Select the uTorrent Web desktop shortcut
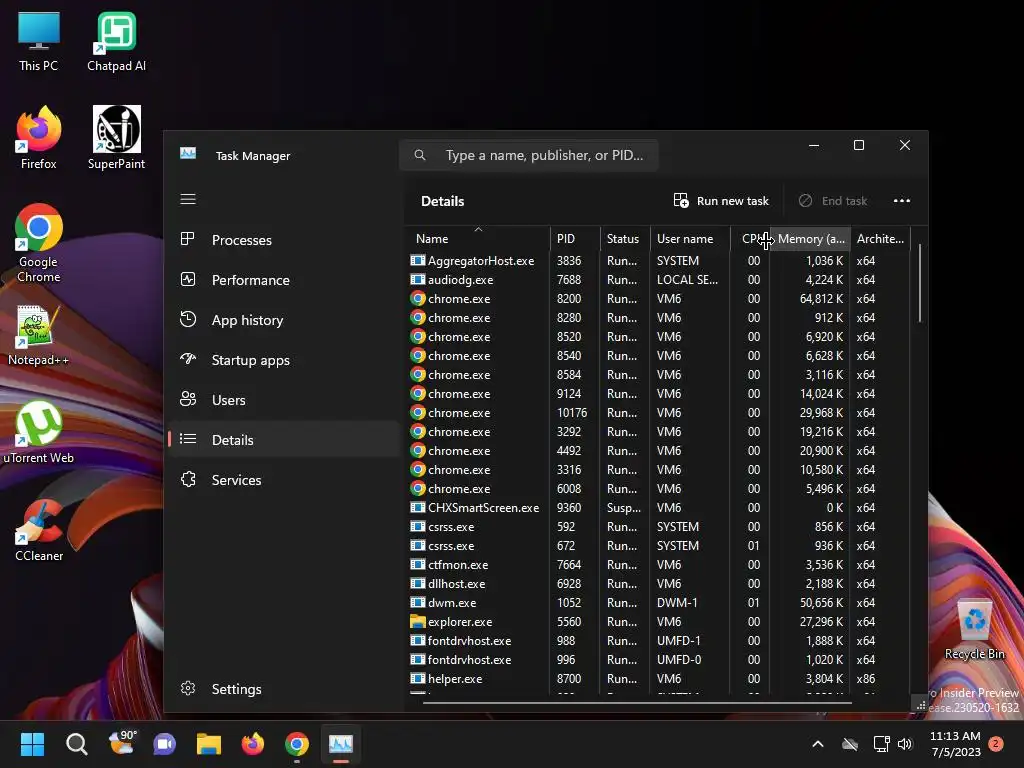 coord(39,433)
